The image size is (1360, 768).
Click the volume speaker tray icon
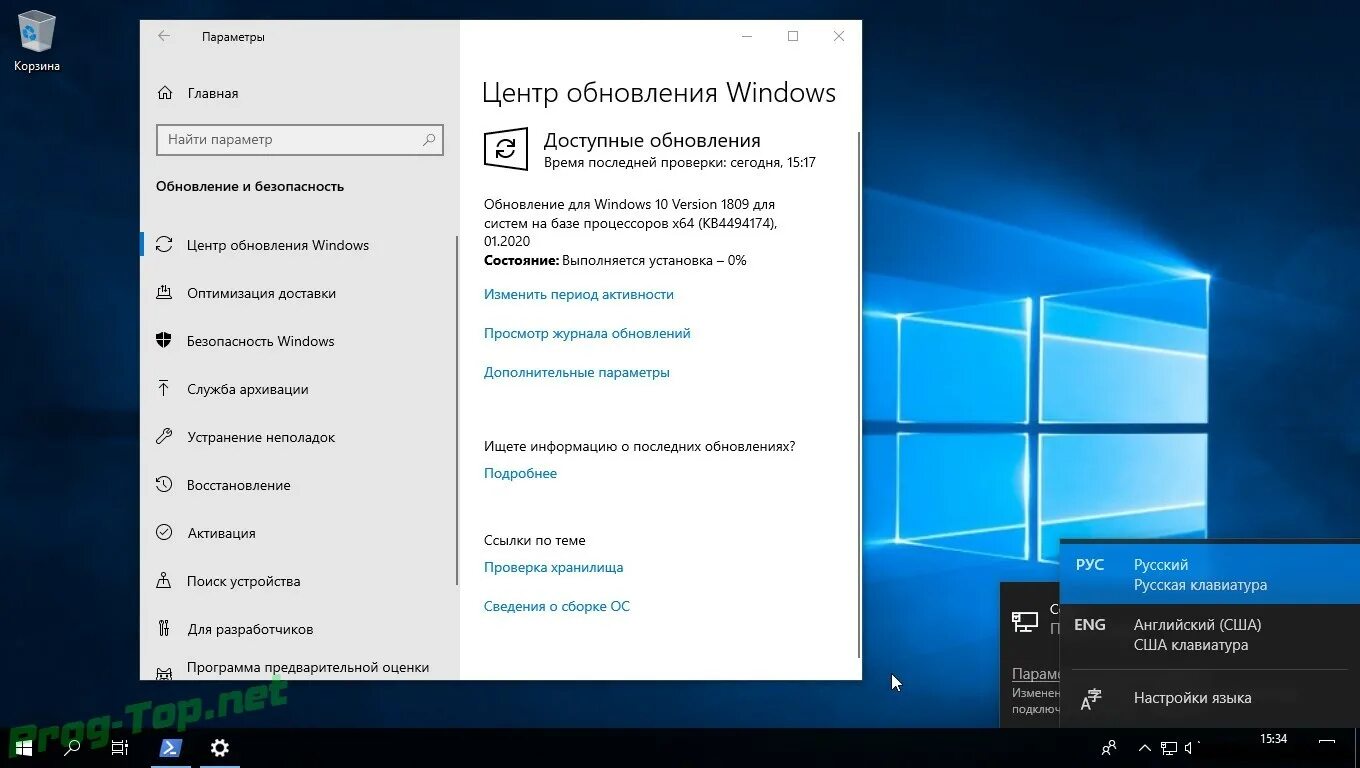click(x=1191, y=748)
